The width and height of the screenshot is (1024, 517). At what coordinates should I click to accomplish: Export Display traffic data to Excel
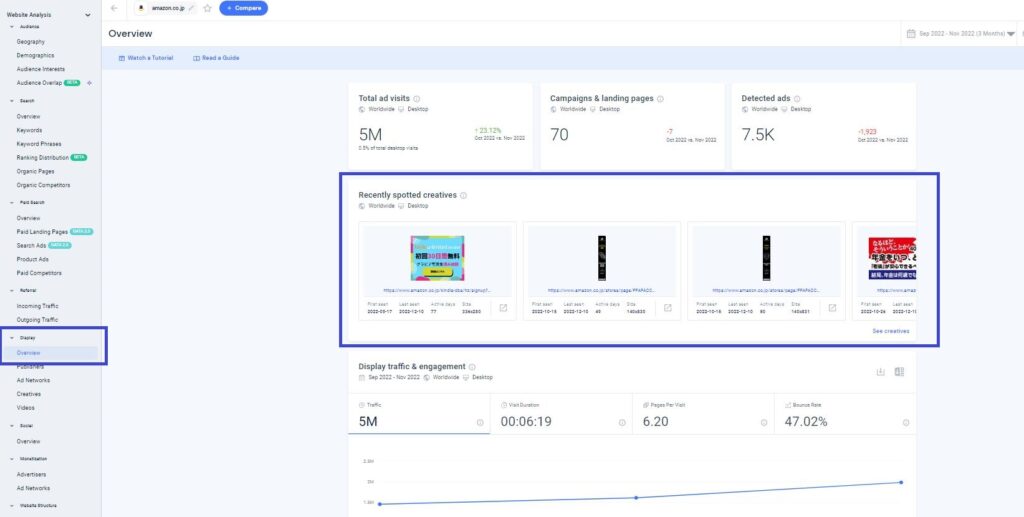[x=899, y=372]
